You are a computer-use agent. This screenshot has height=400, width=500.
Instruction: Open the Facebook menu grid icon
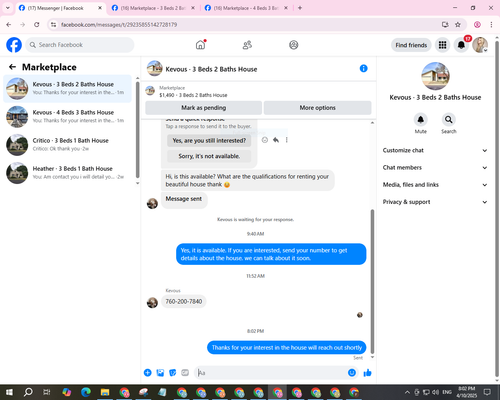442,45
